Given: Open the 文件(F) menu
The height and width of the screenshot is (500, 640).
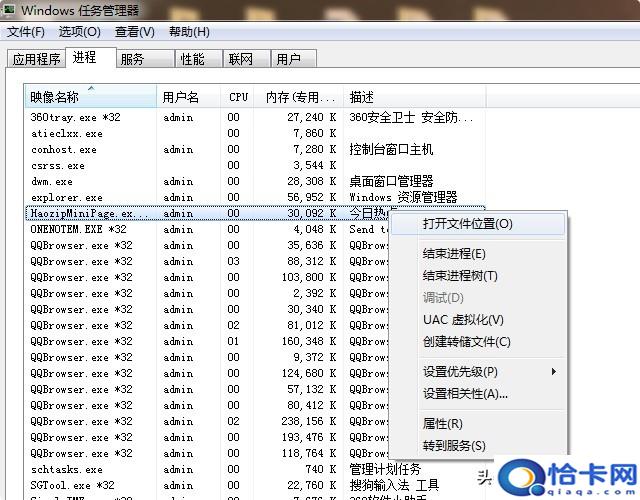Looking at the screenshot, I should (x=26, y=32).
